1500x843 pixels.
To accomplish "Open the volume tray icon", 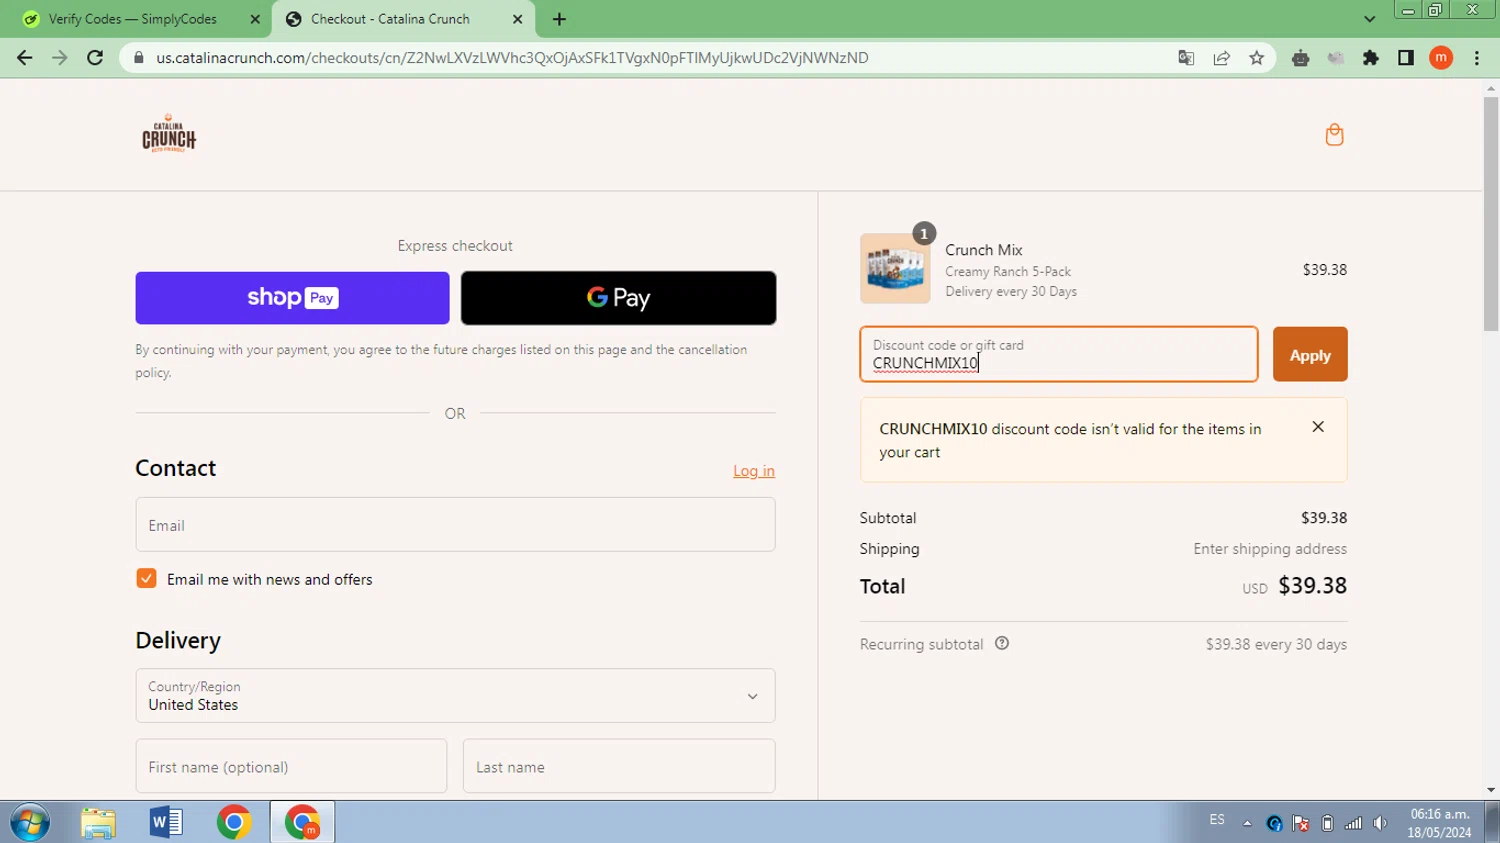I will click(1380, 823).
